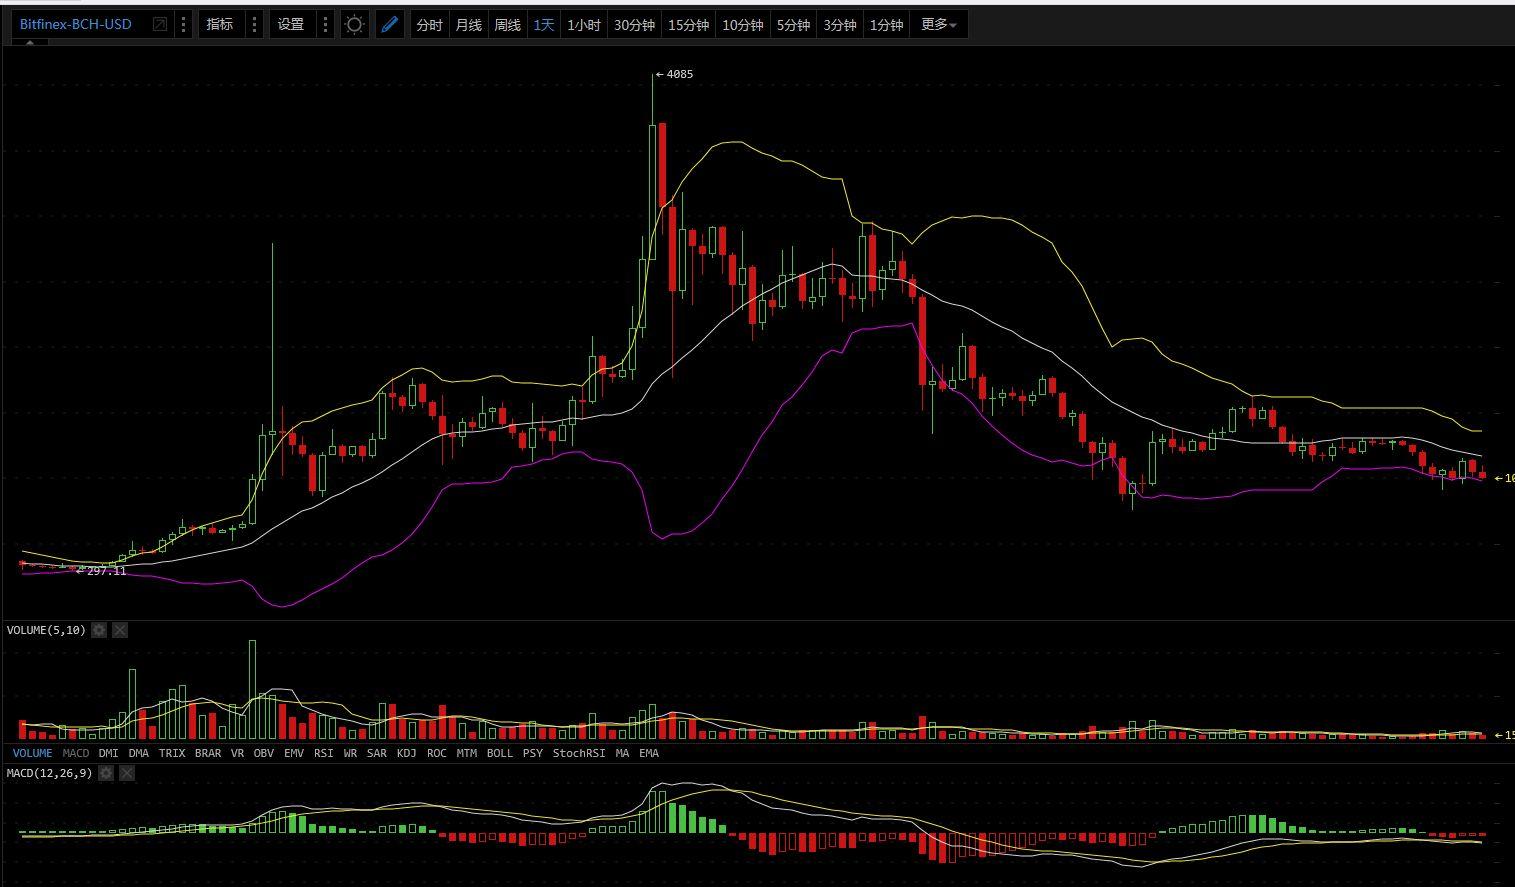Open the three-dot menu next to Bitfinex-BCH-USD
This screenshot has width=1515, height=887.
pos(184,24)
